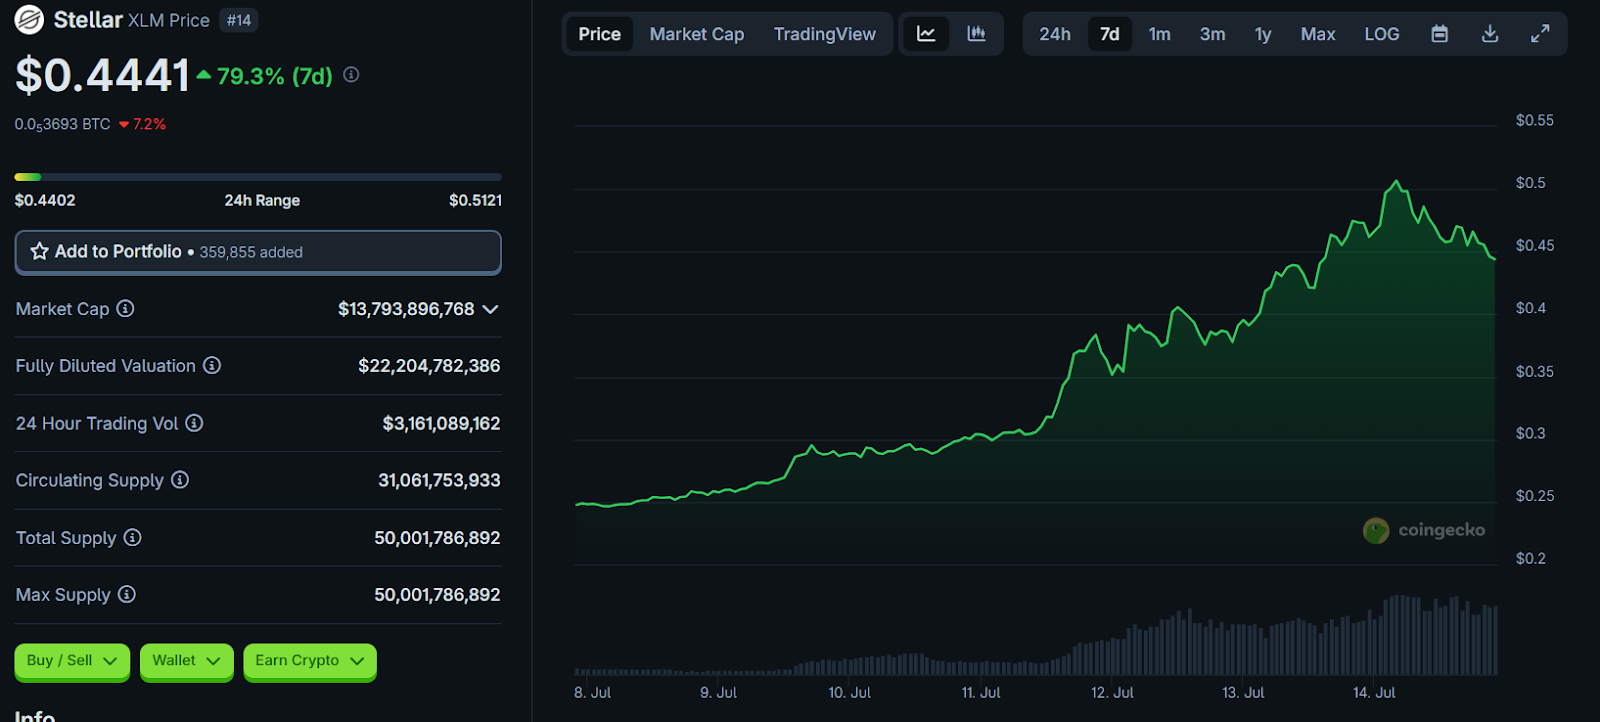Click the #14 rank badge
This screenshot has height=722, width=1600.
click(239, 20)
